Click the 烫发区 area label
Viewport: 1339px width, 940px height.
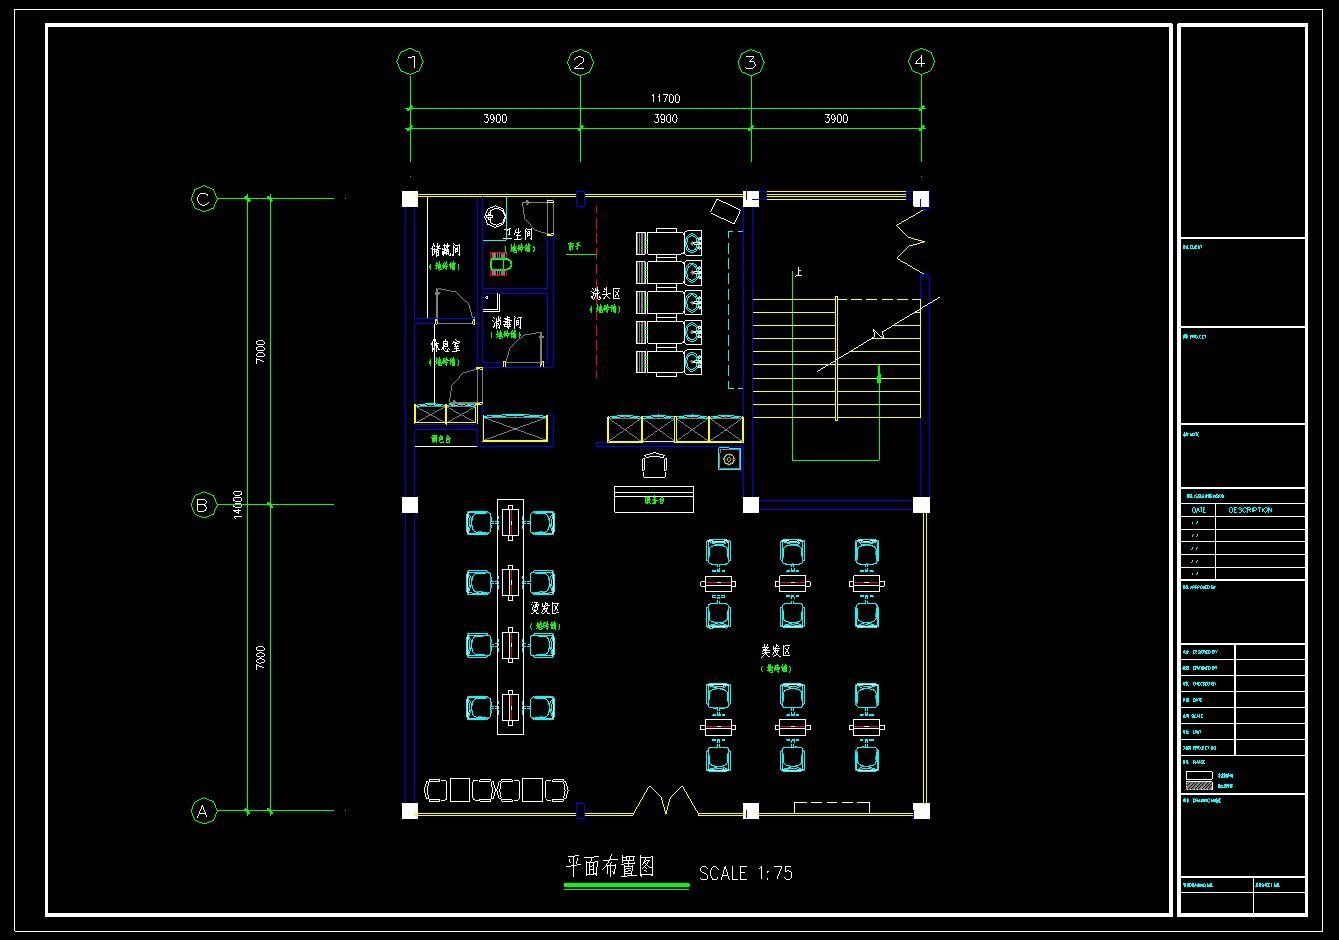(x=545, y=608)
